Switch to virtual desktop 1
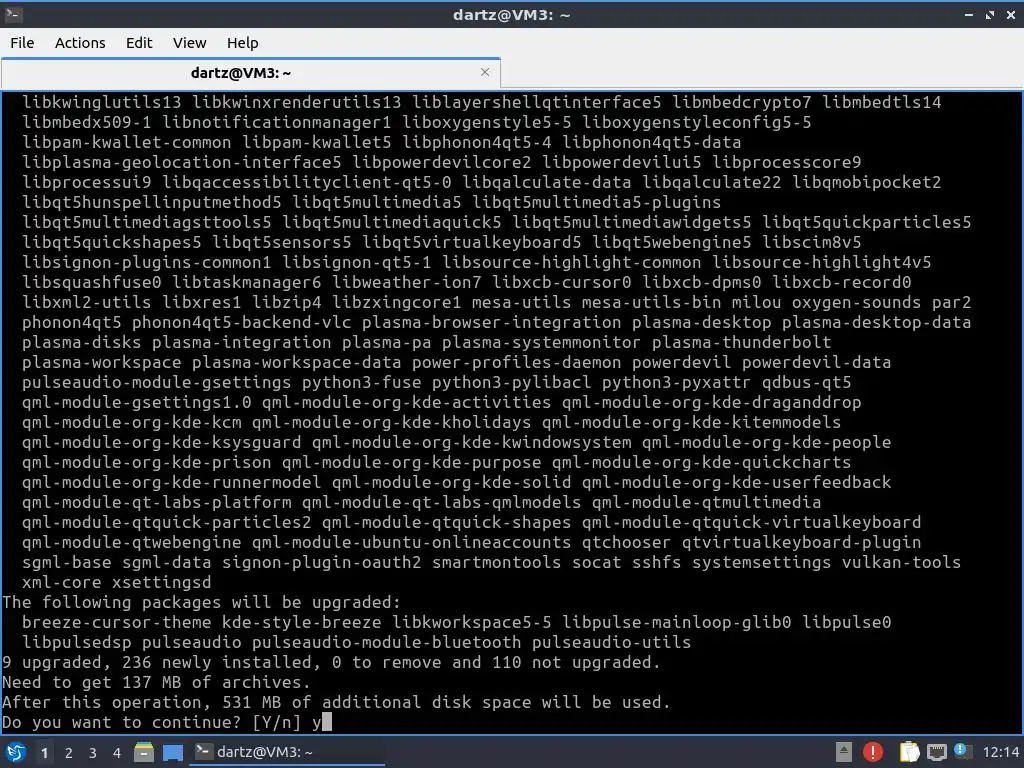 (44, 753)
